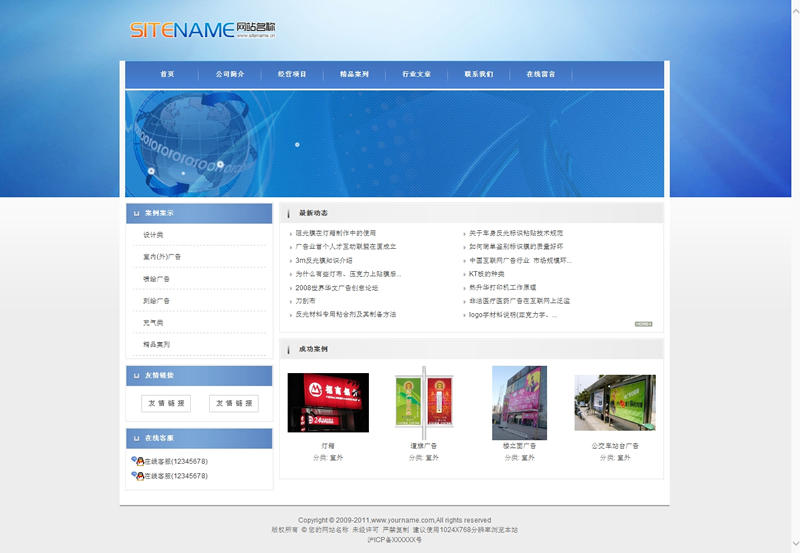Click the left 友情链接 button
The height and width of the screenshot is (553, 800).
coord(166,403)
